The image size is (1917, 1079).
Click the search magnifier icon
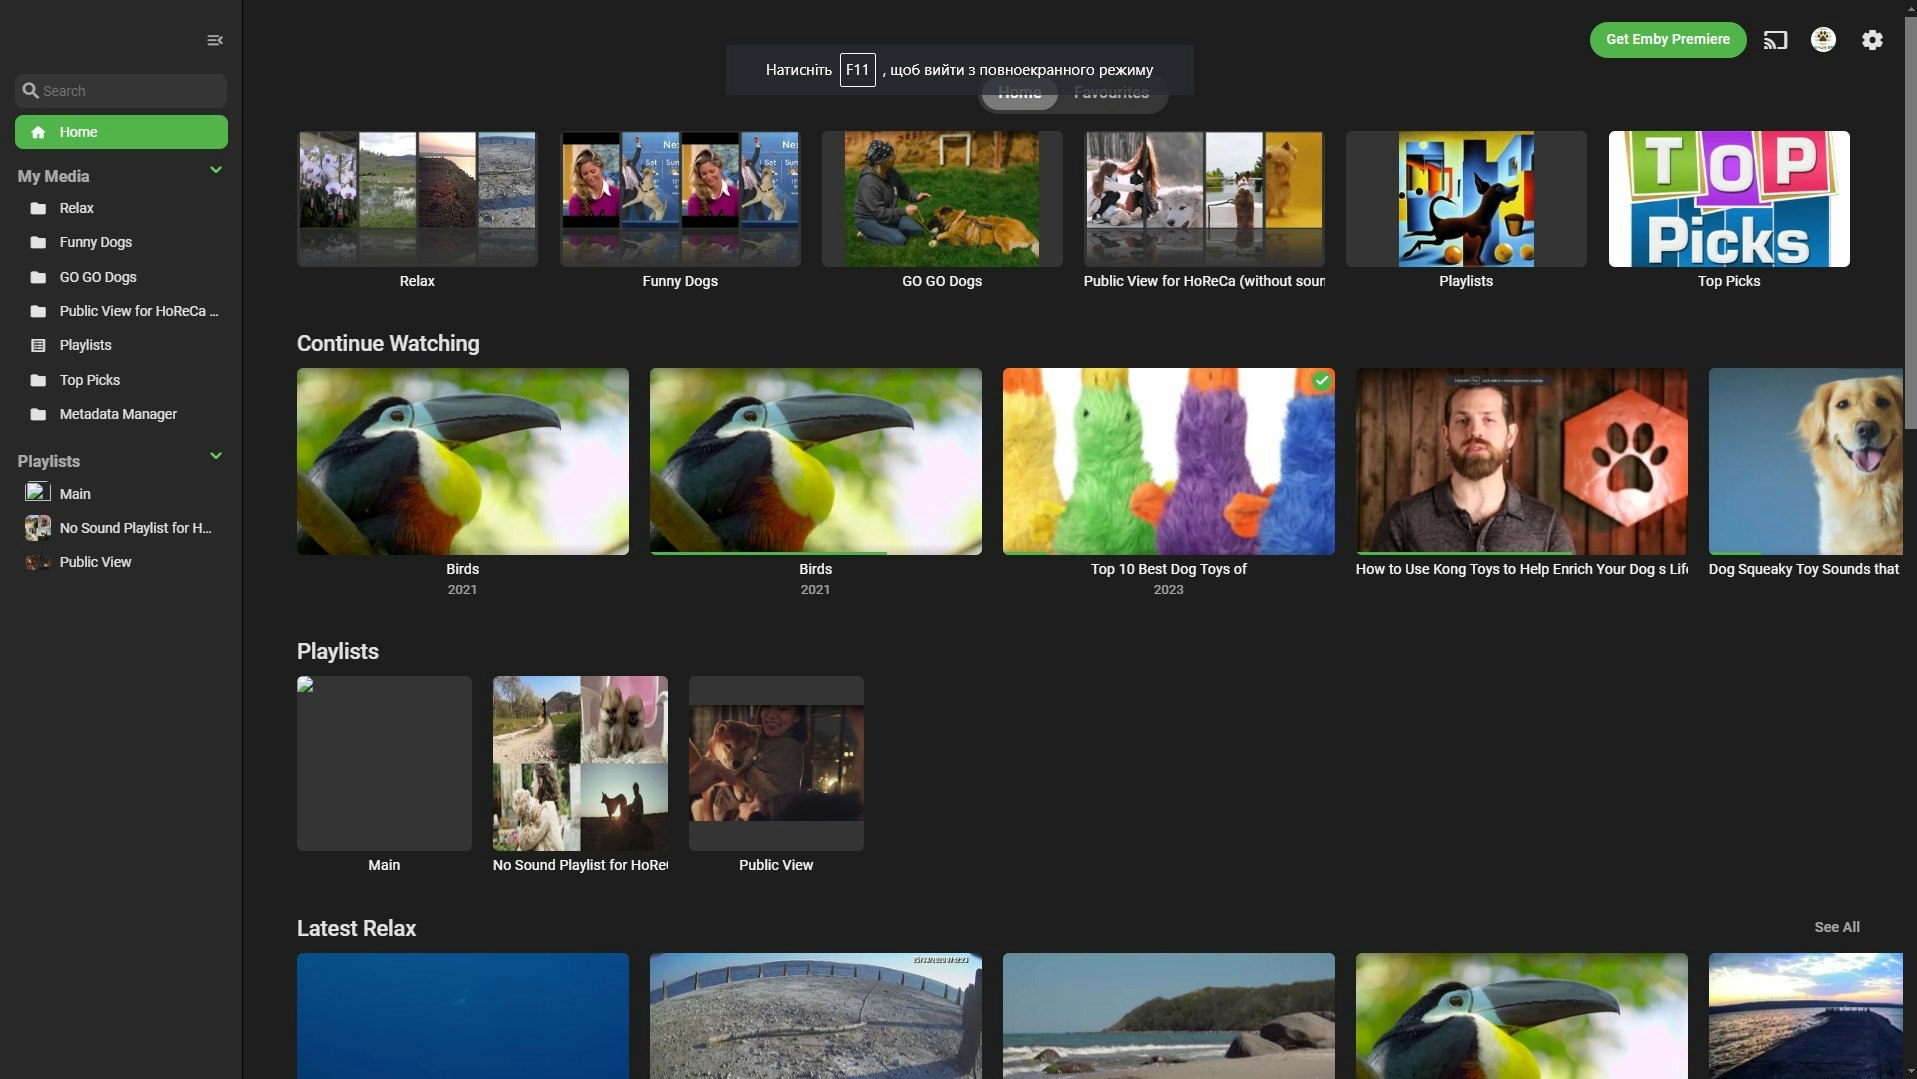tap(30, 90)
